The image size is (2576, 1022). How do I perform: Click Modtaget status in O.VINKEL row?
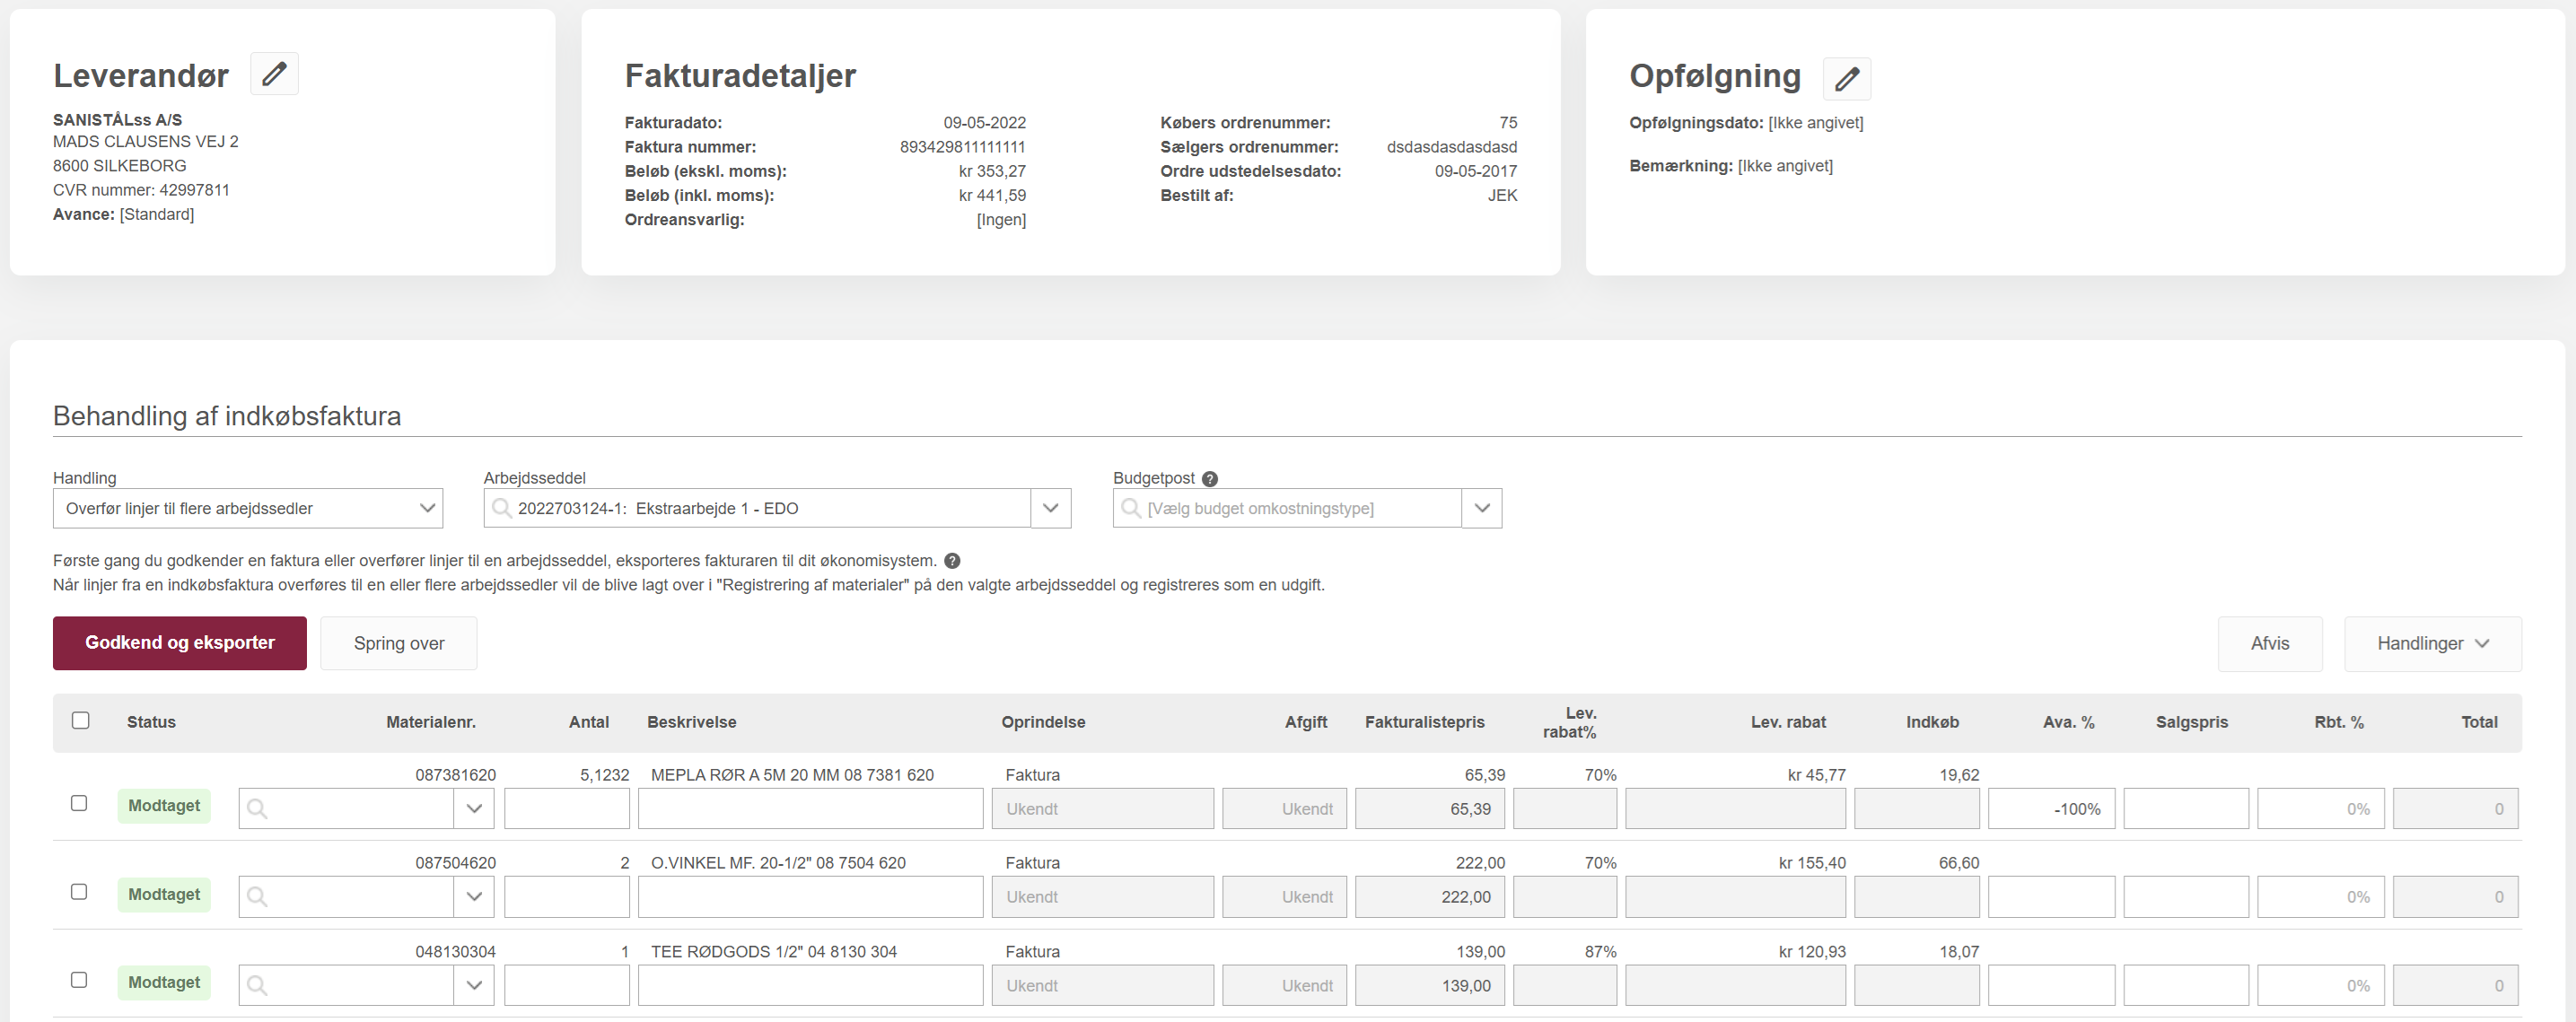tap(164, 894)
